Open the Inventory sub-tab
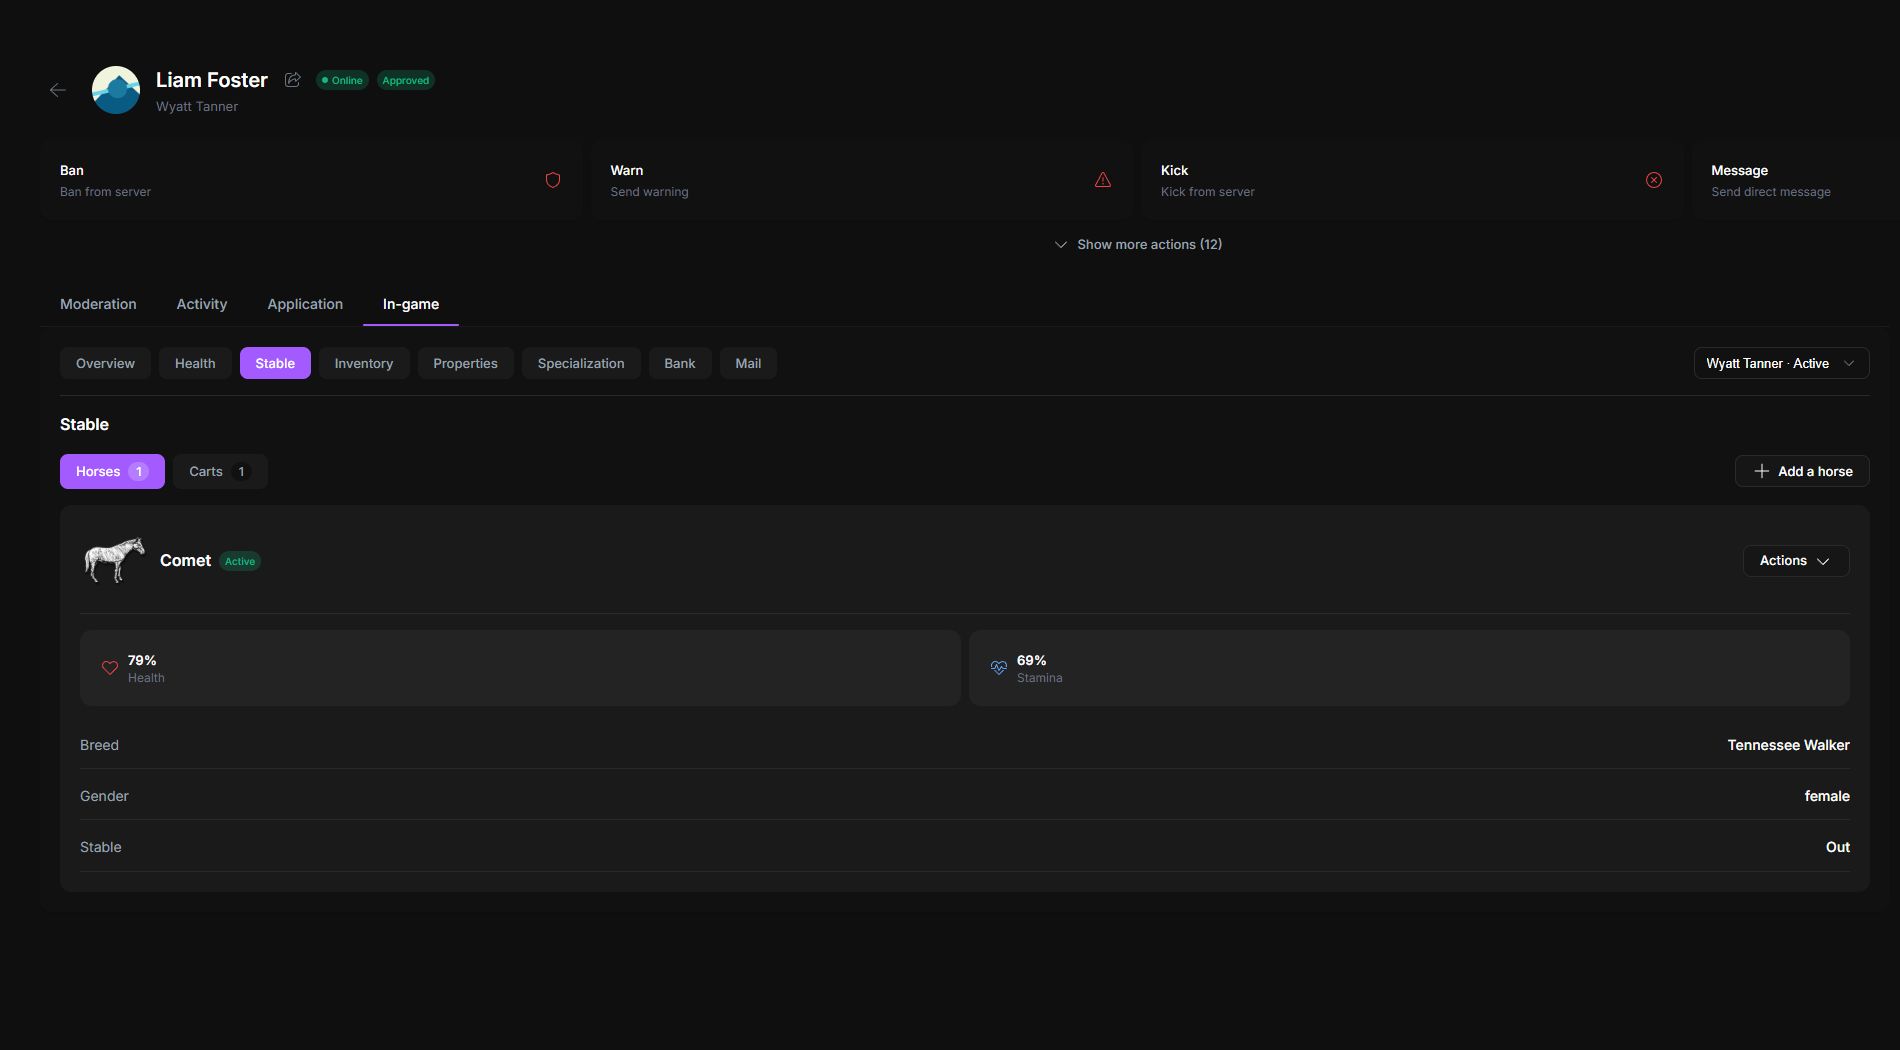This screenshot has width=1900, height=1050. point(364,363)
